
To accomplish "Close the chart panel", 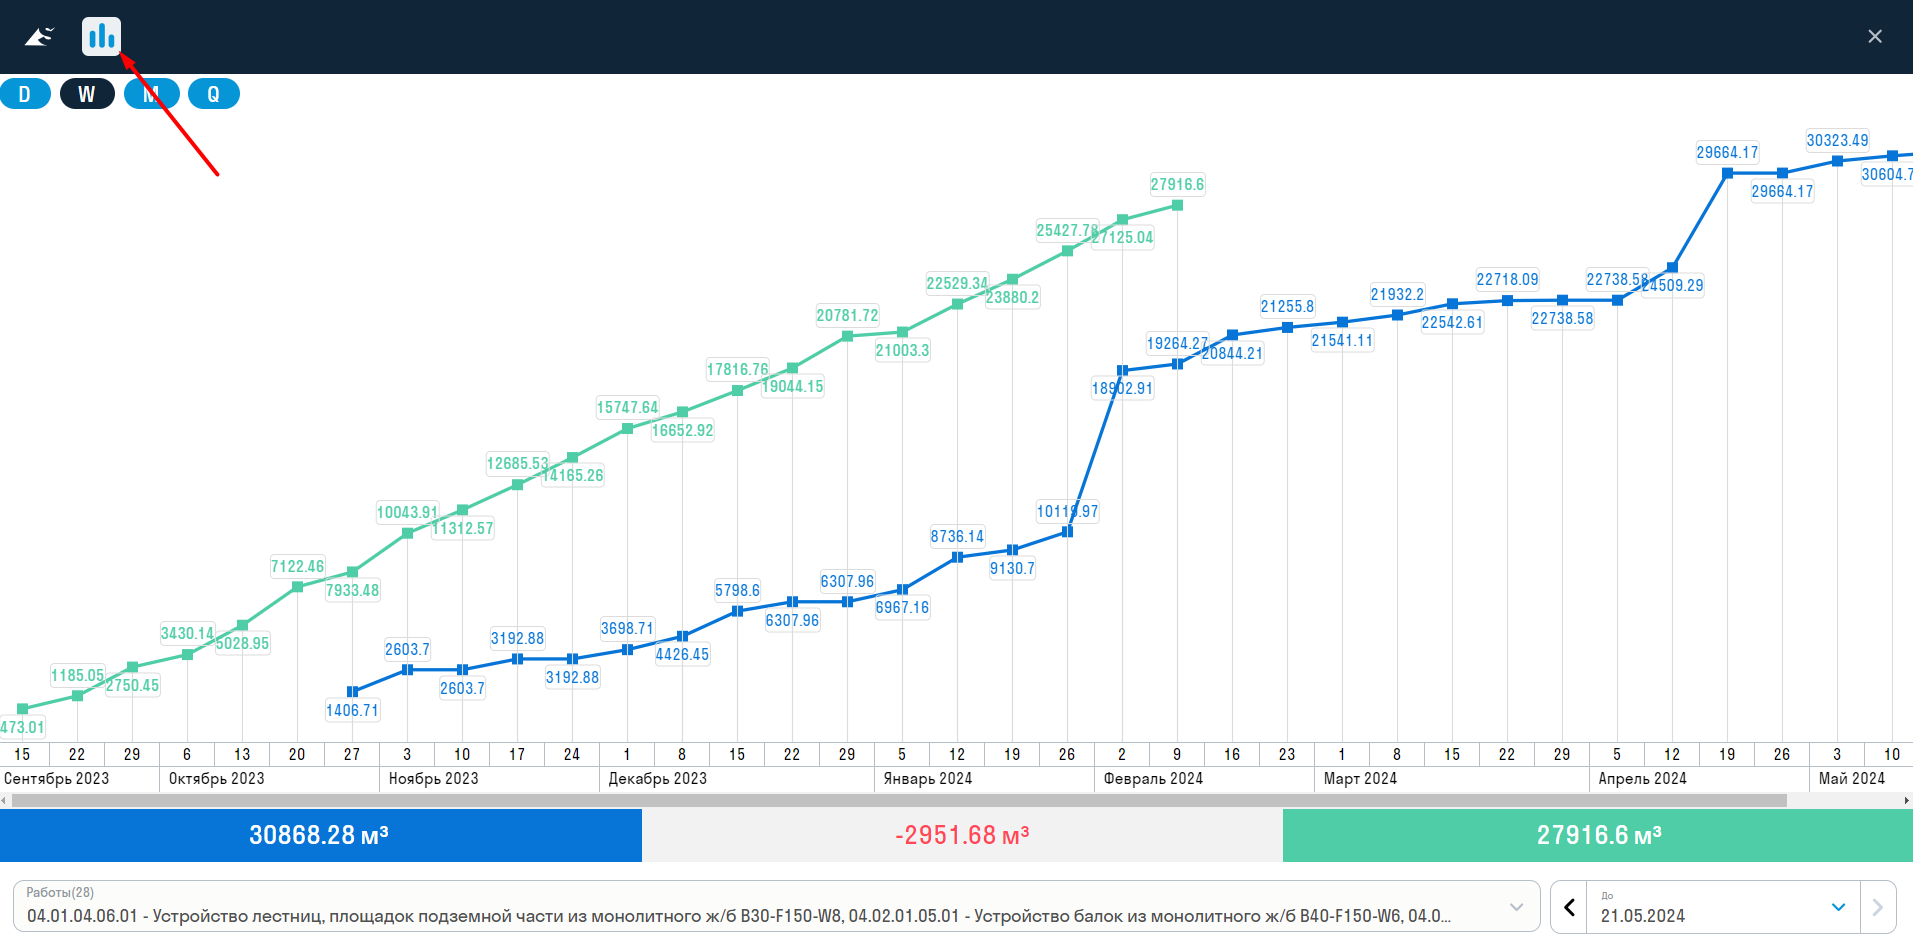I will pos(1875,37).
